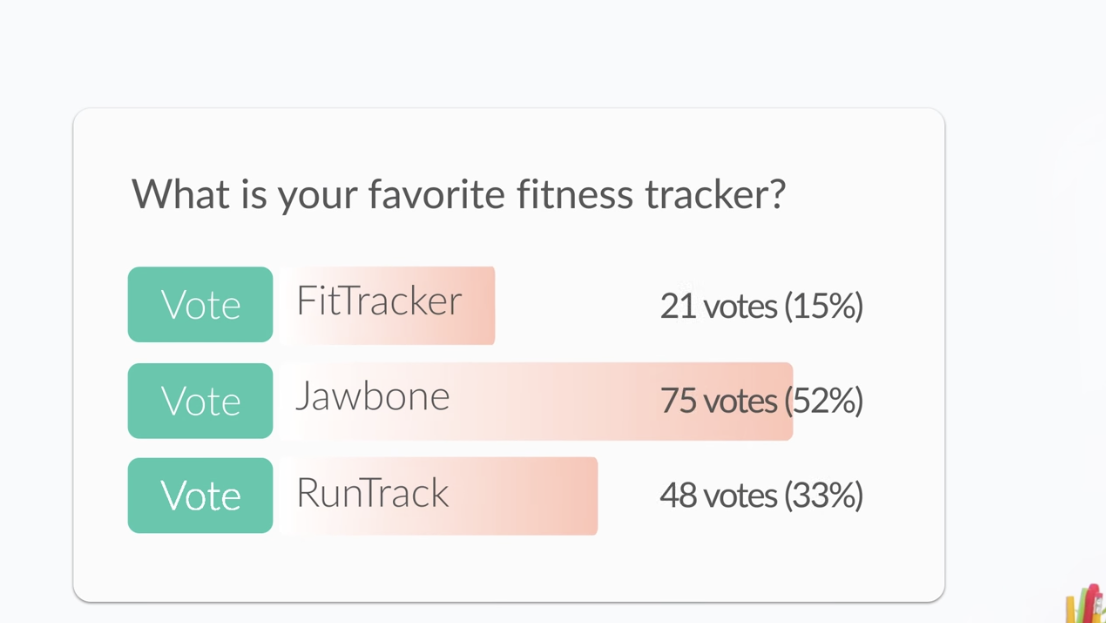Click the Vote button for FitTracker
The image size is (1106, 623).
pyautogui.click(x=200, y=304)
